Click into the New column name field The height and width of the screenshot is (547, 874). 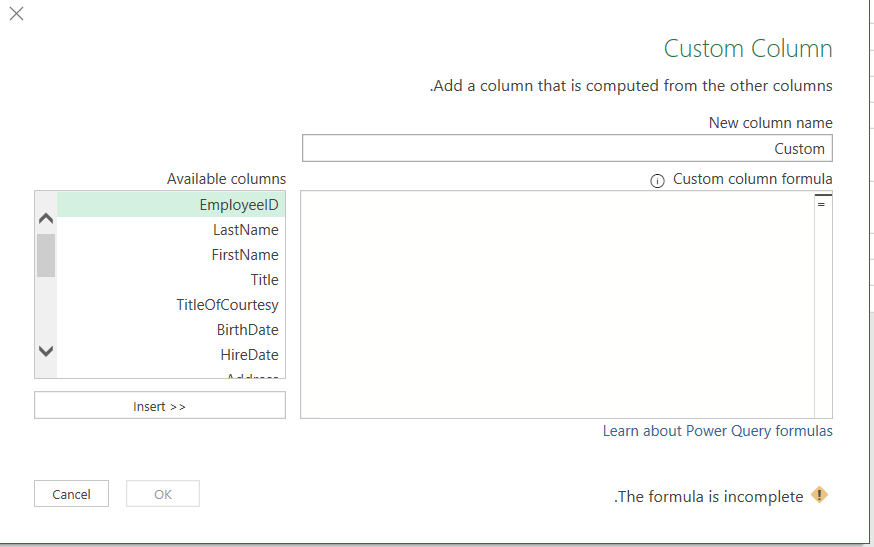567,148
